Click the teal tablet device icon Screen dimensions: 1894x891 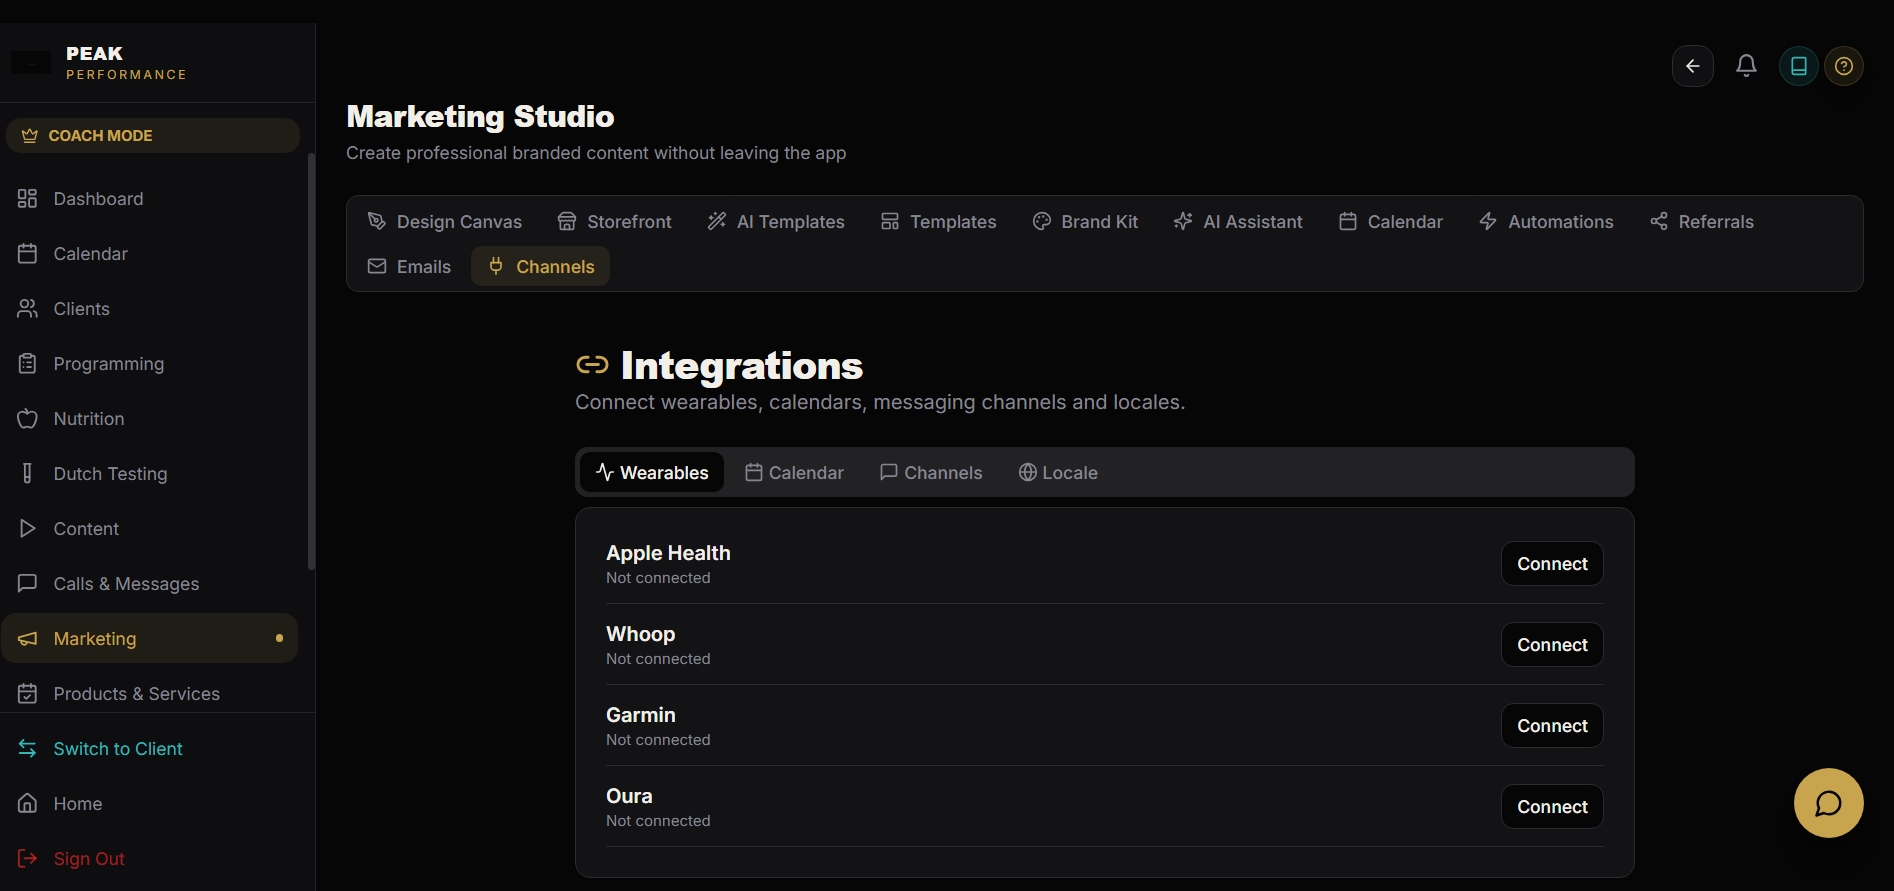(1798, 66)
